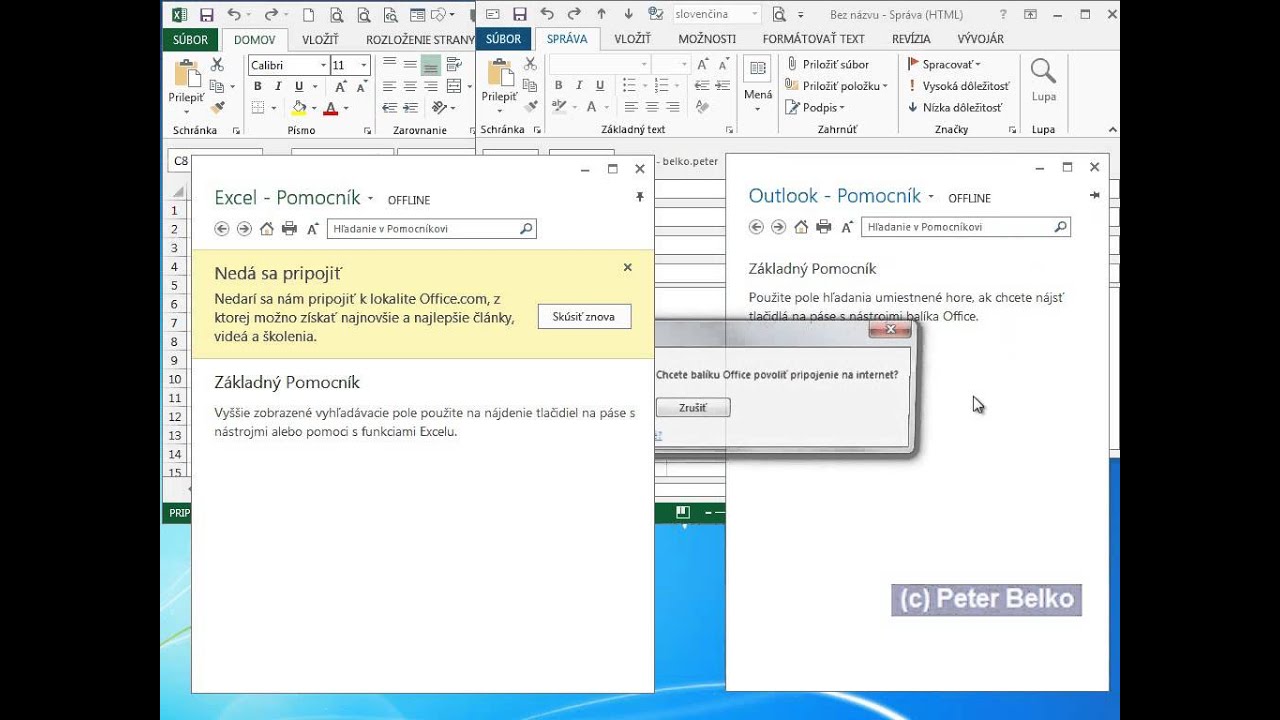Toggle italic in Excel's Písmo group
This screenshot has width=1280, height=720.
coord(278,87)
